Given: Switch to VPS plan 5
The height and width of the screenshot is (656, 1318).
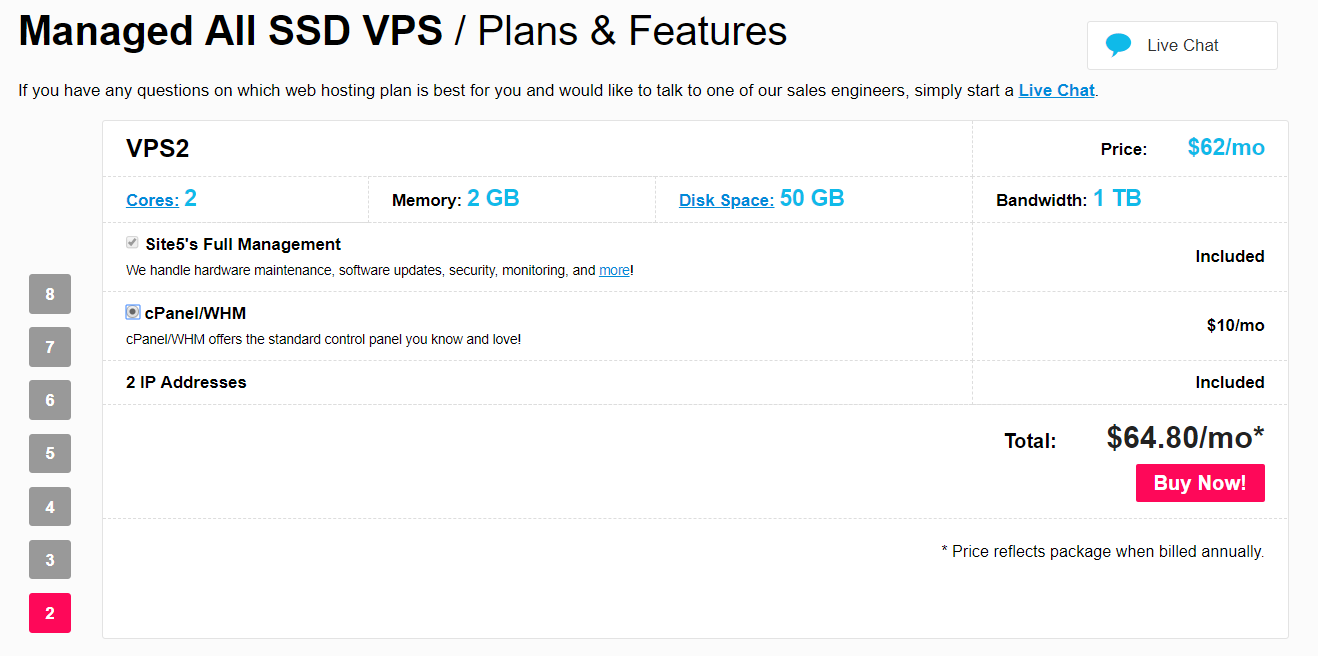Looking at the screenshot, I should tap(49, 453).
